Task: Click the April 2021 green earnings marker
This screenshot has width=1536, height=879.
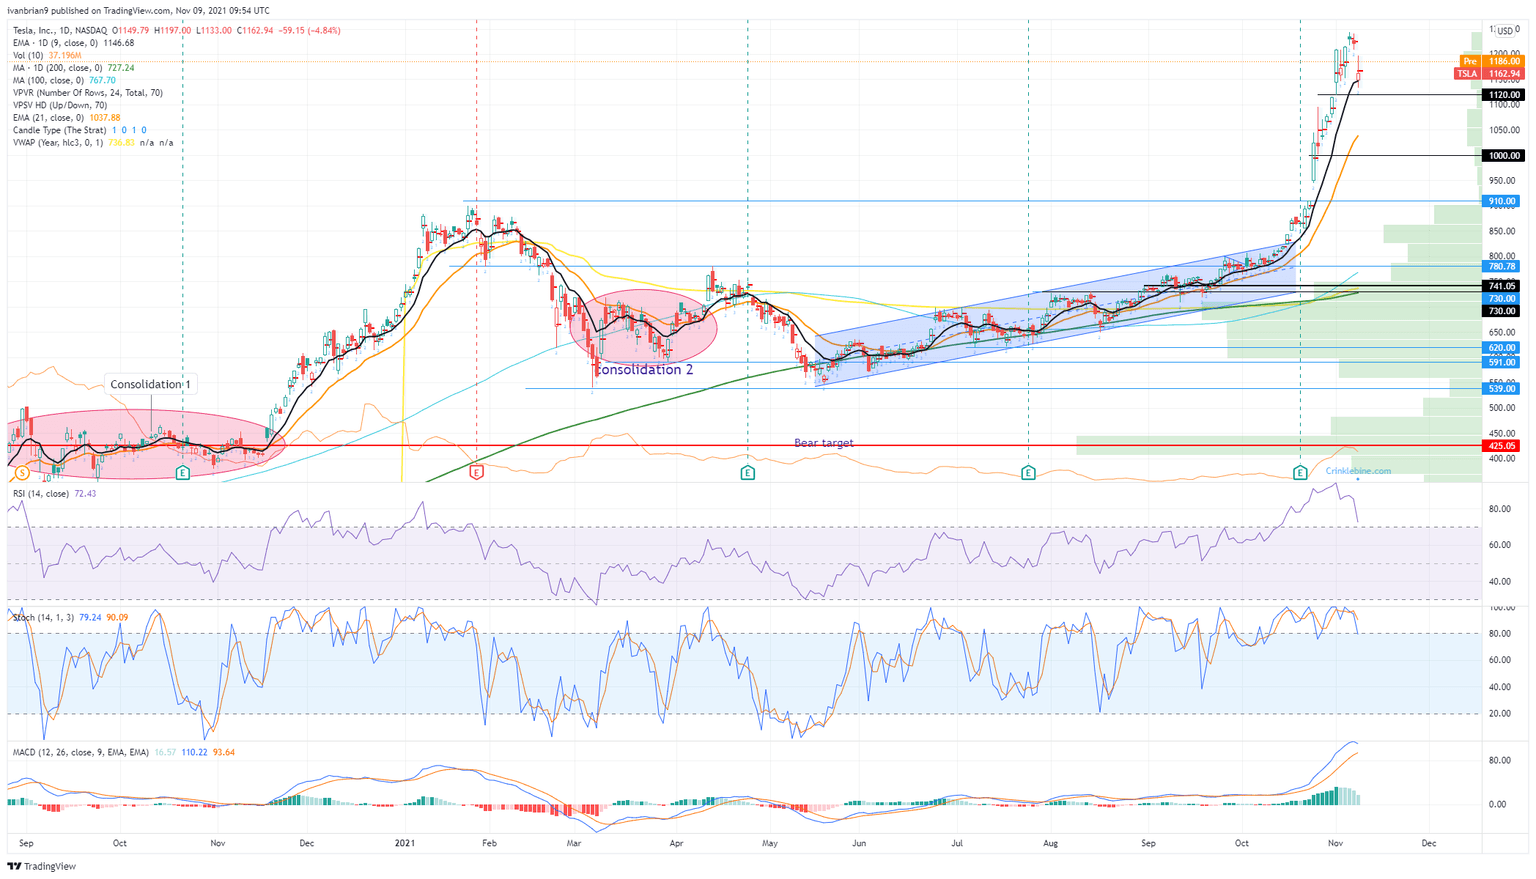Action: 748,472
